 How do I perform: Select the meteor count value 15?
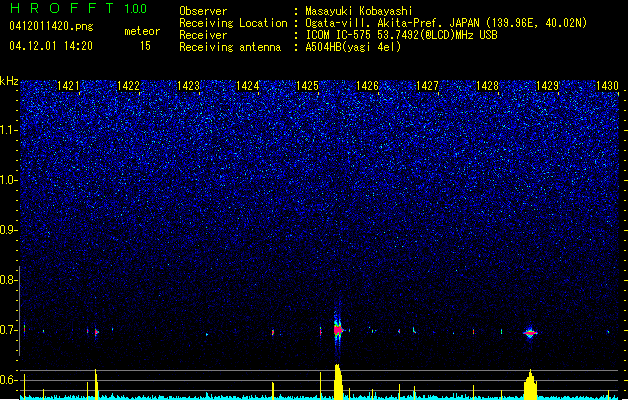[x=145, y=46]
